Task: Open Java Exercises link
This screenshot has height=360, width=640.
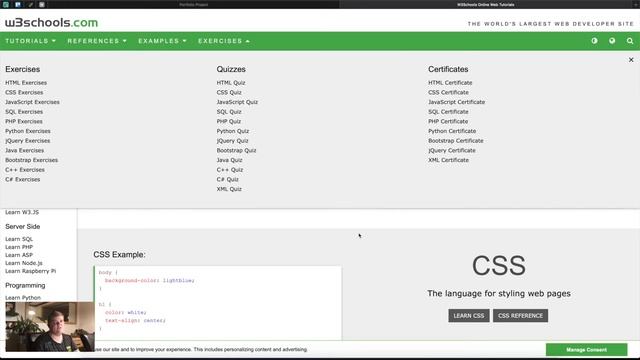Action: [24, 150]
